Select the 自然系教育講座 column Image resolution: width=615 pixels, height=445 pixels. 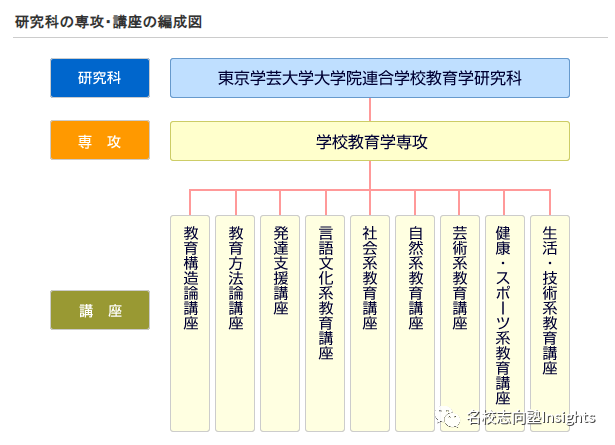coord(415,323)
